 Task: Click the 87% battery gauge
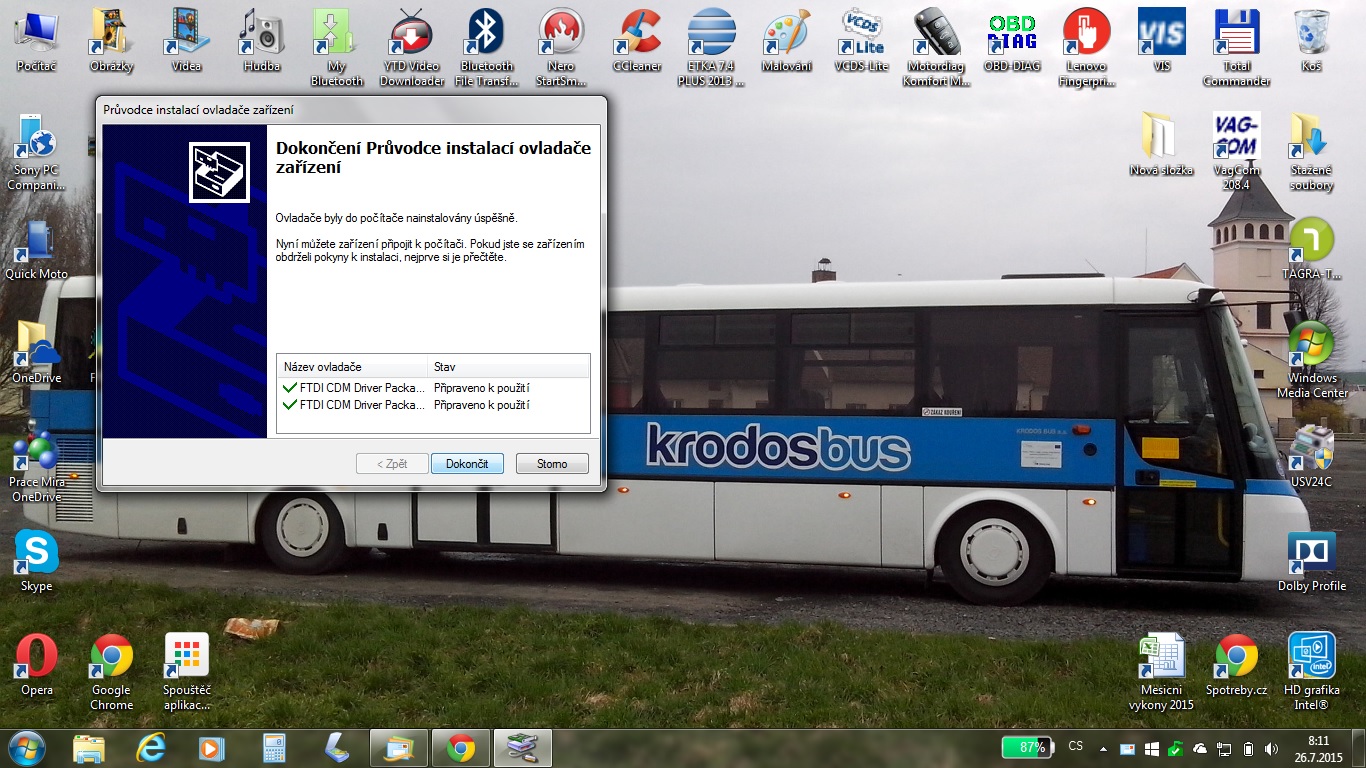(1028, 747)
